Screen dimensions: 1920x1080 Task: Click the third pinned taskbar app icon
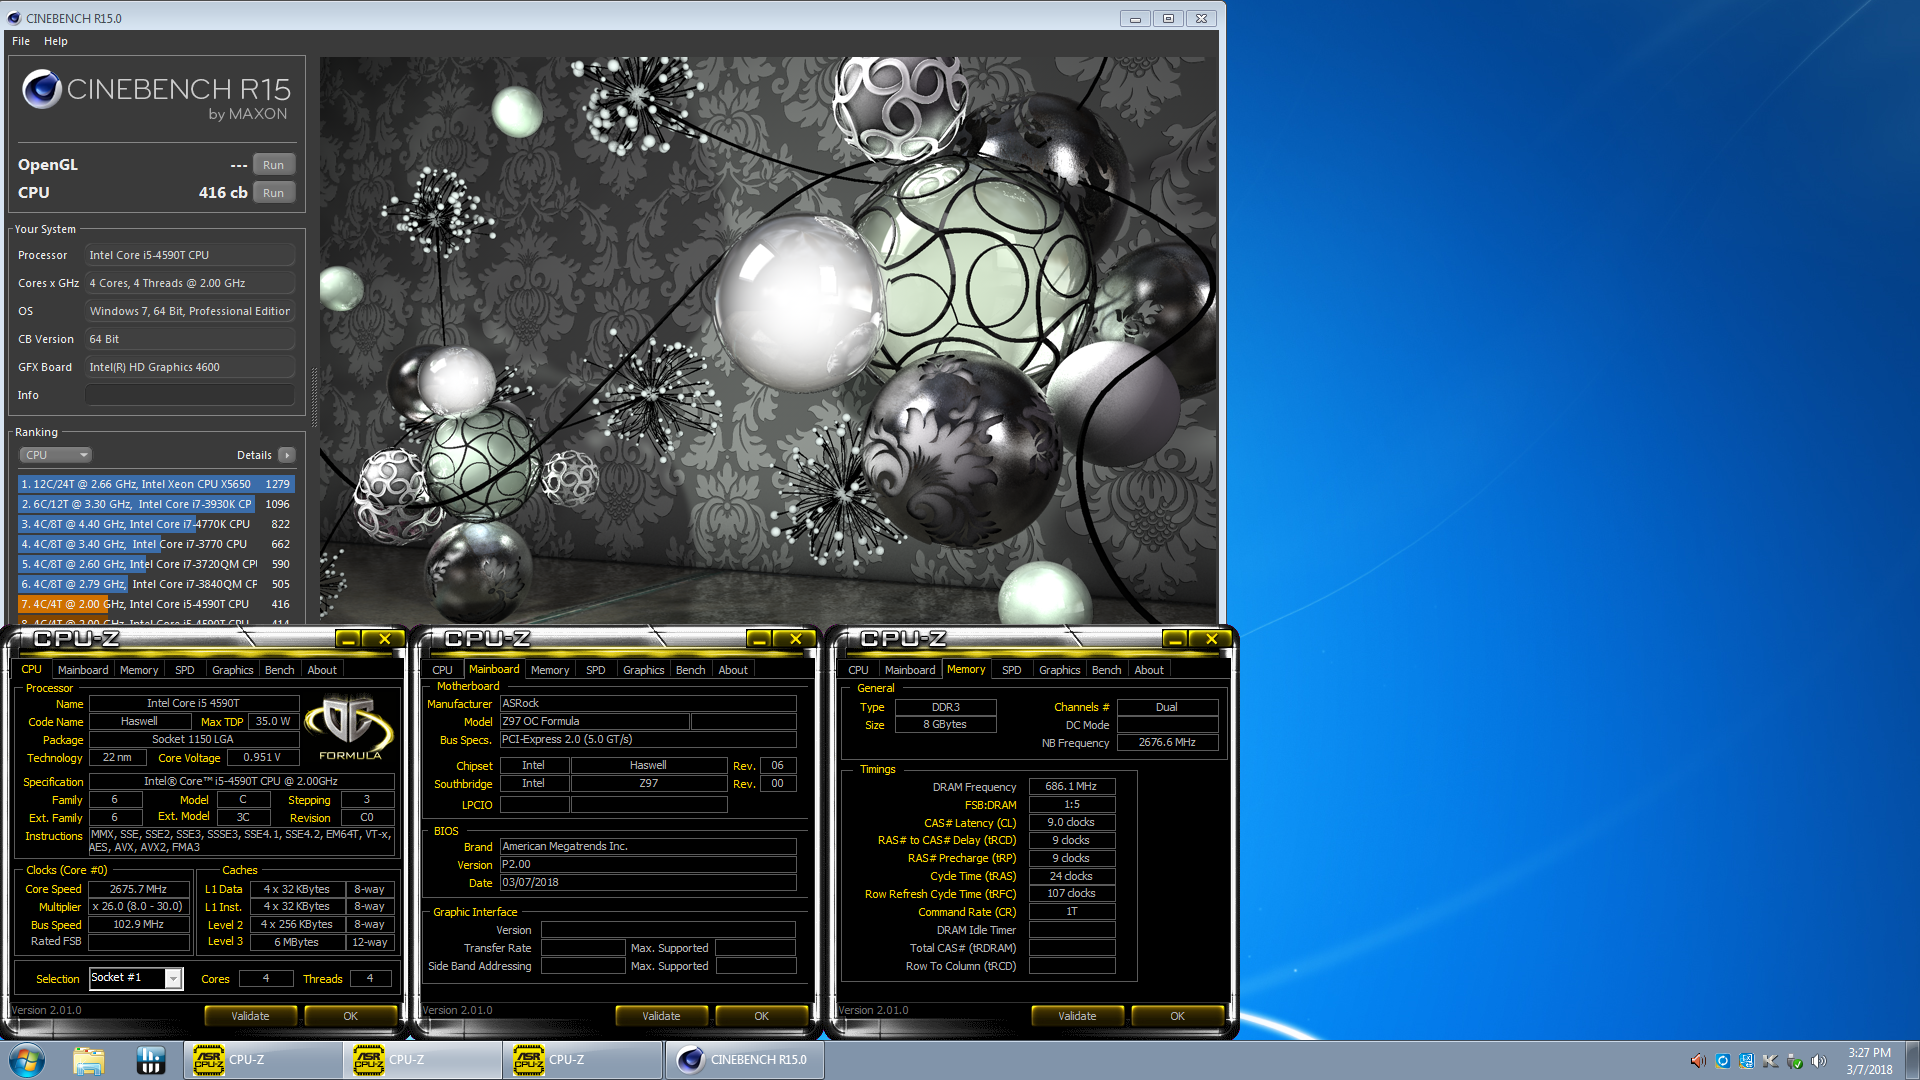point(150,1060)
